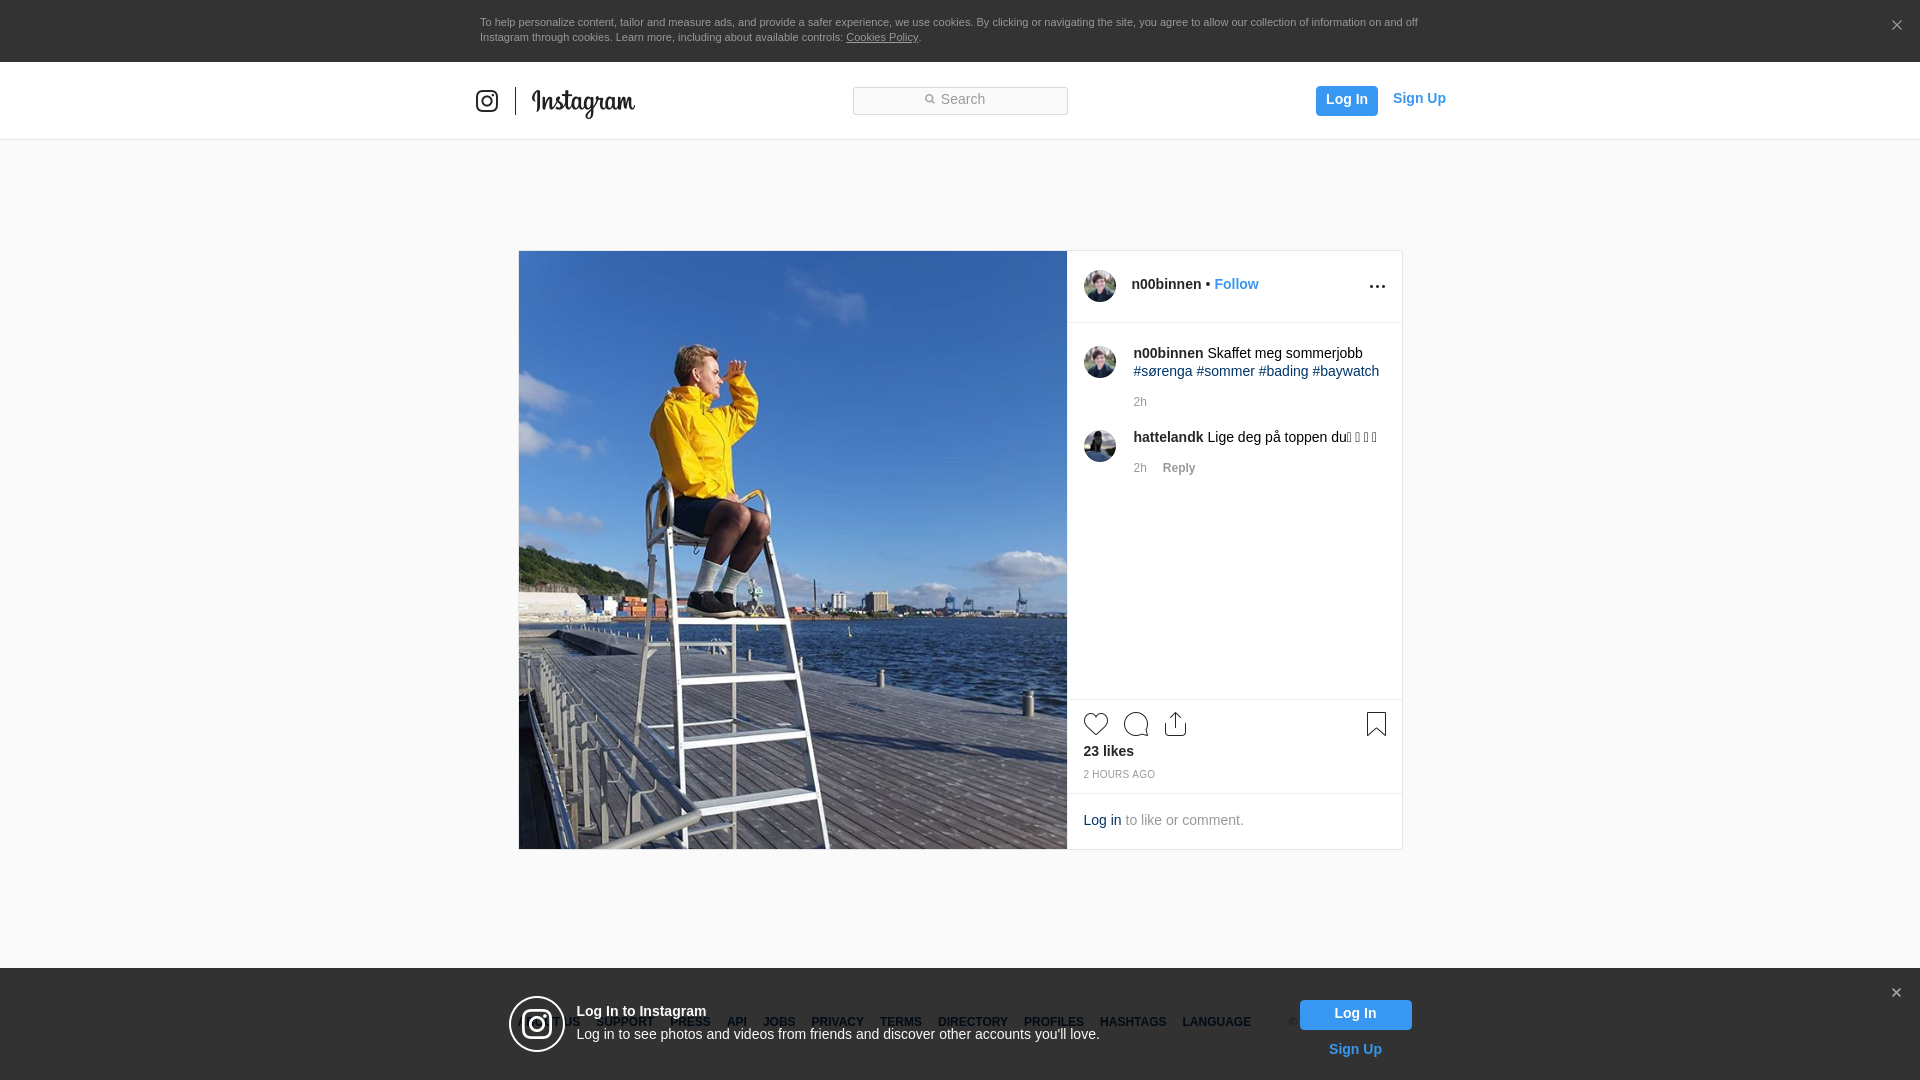Click the Instagram camera logo icon
This screenshot has width=1920, height=1080.
(x=487, y=101)
